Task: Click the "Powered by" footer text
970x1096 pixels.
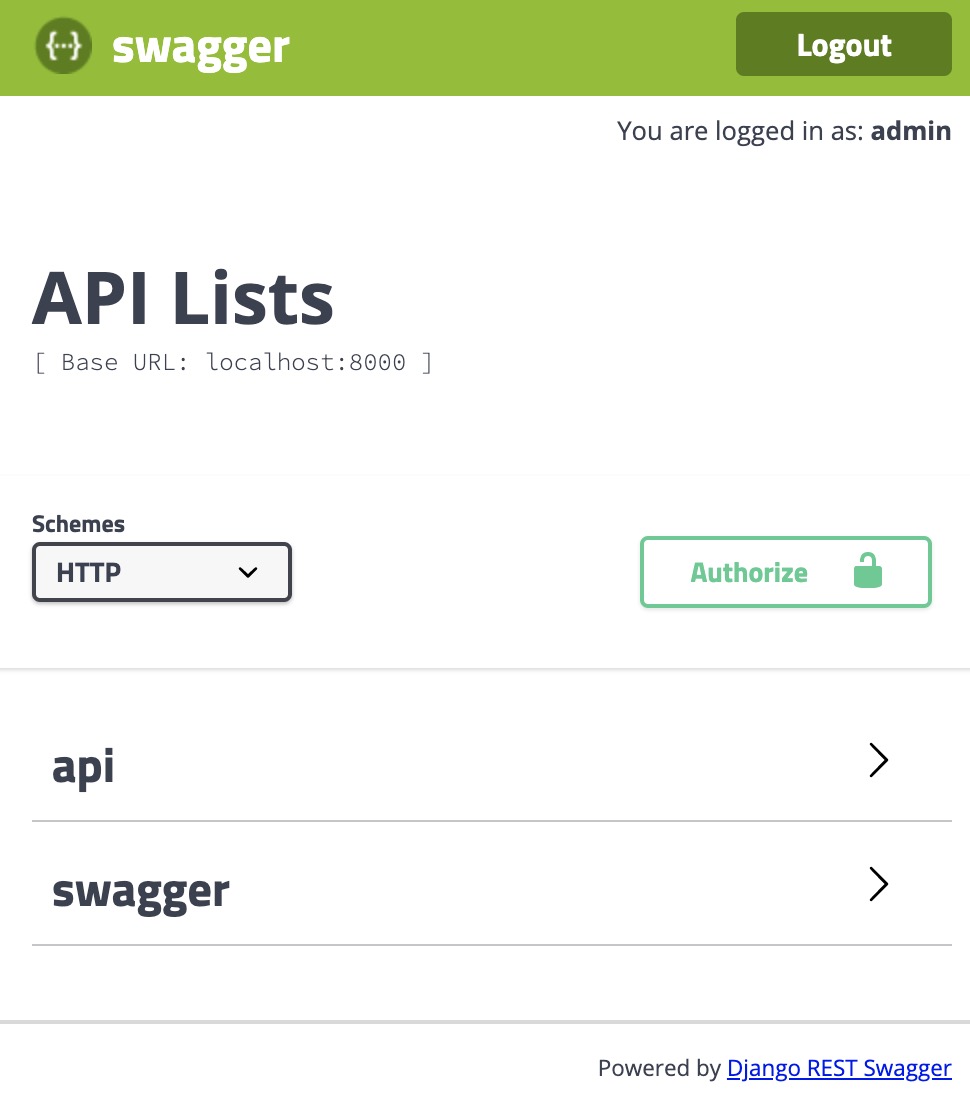Action: click(660, 1068)
